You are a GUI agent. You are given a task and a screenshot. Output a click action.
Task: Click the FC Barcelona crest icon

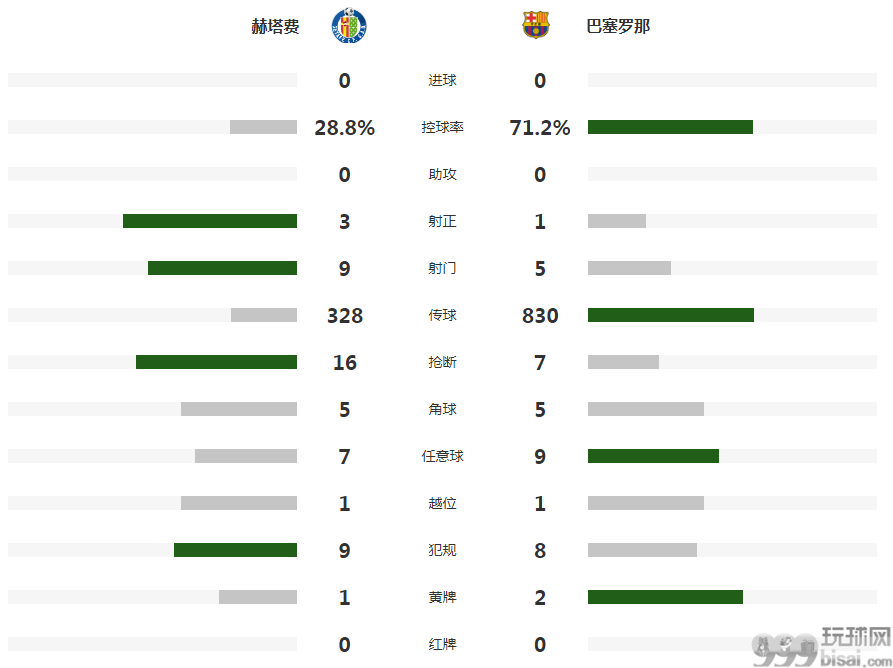click(536, 25)
